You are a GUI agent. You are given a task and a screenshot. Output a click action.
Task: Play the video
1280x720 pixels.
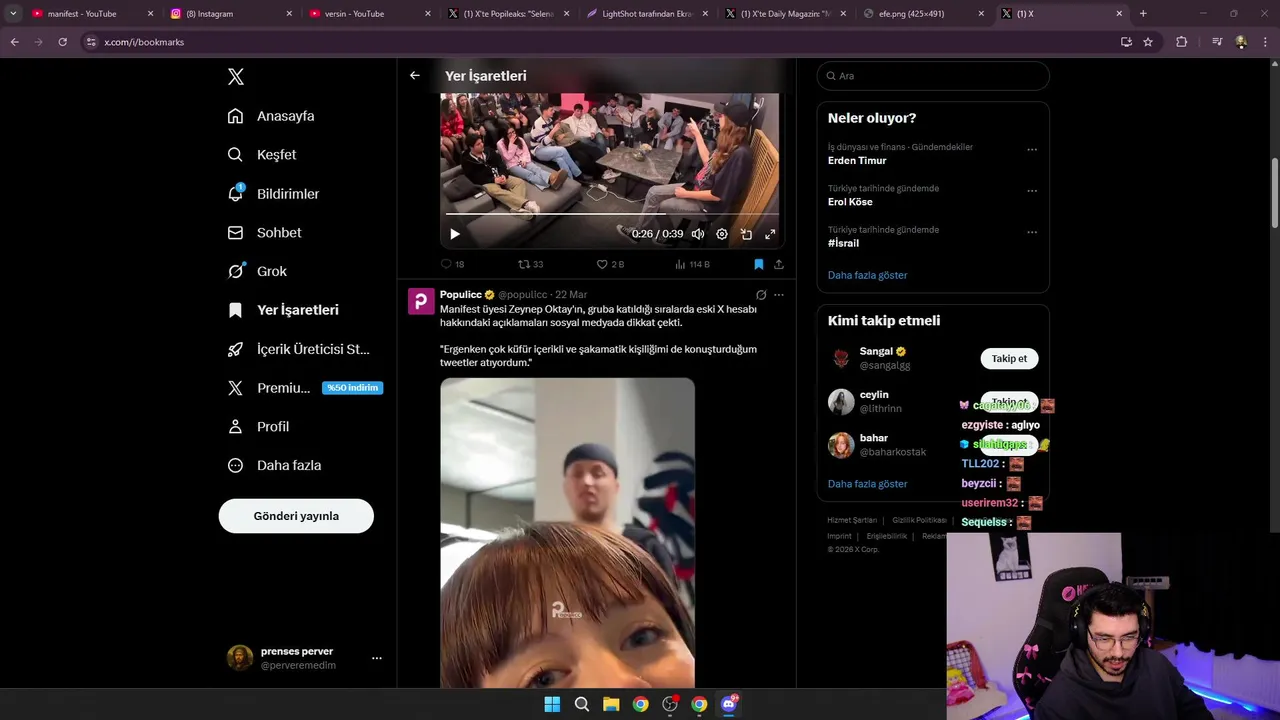pos(455,234)
